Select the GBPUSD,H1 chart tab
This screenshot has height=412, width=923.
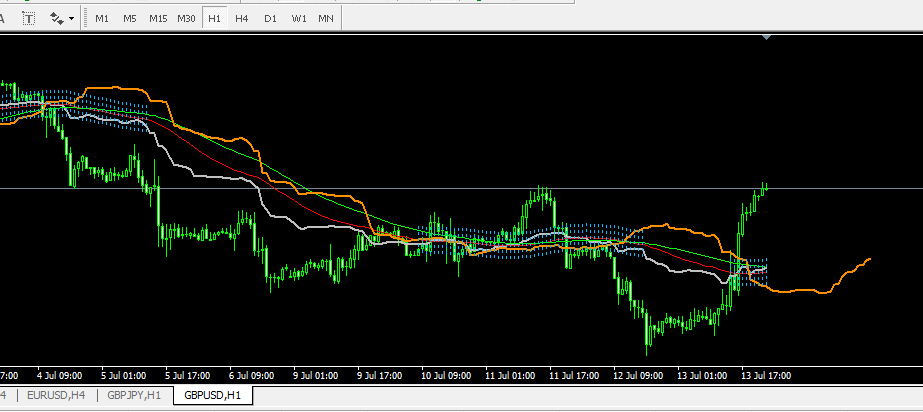(x=213, y=395)
